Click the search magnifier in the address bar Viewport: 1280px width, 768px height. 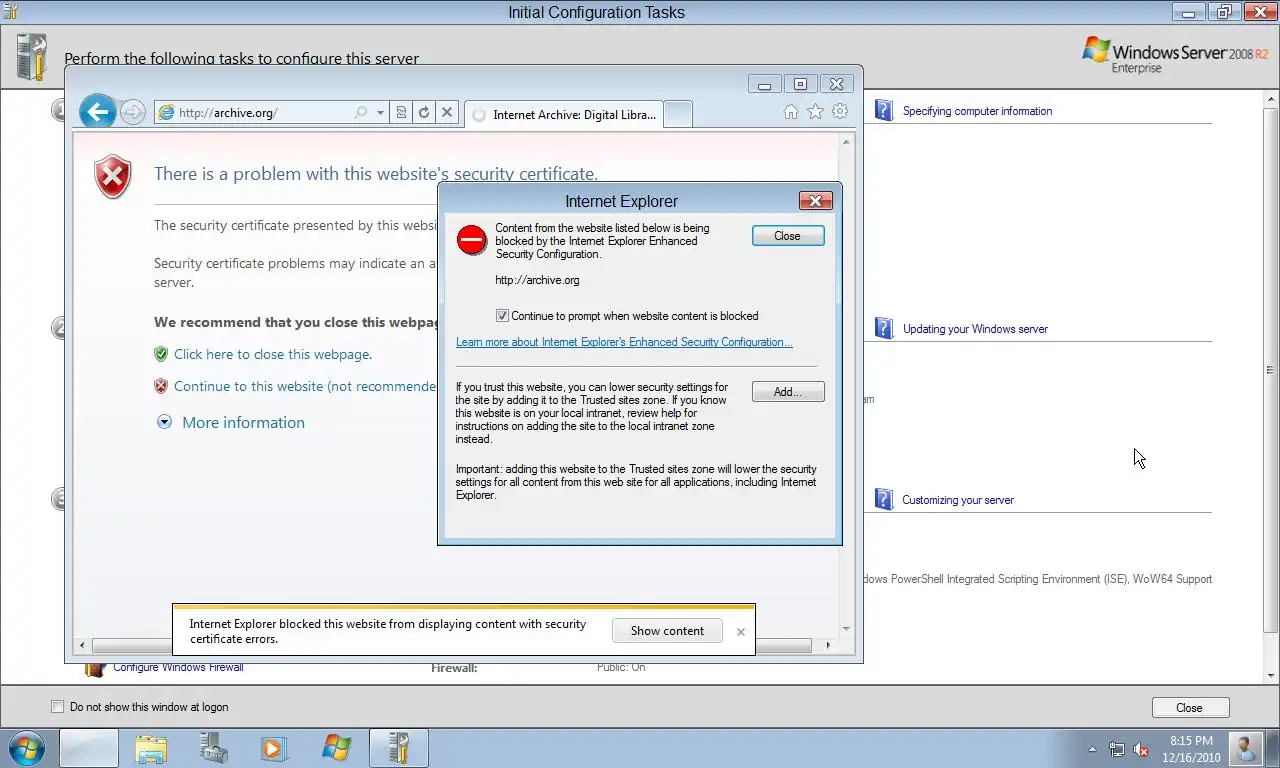coord(361,113)
